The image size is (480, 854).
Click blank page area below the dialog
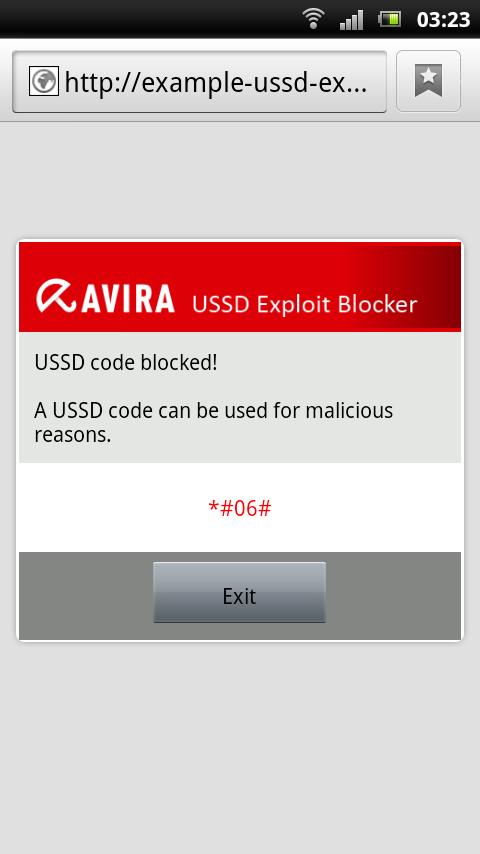(240, 746)
